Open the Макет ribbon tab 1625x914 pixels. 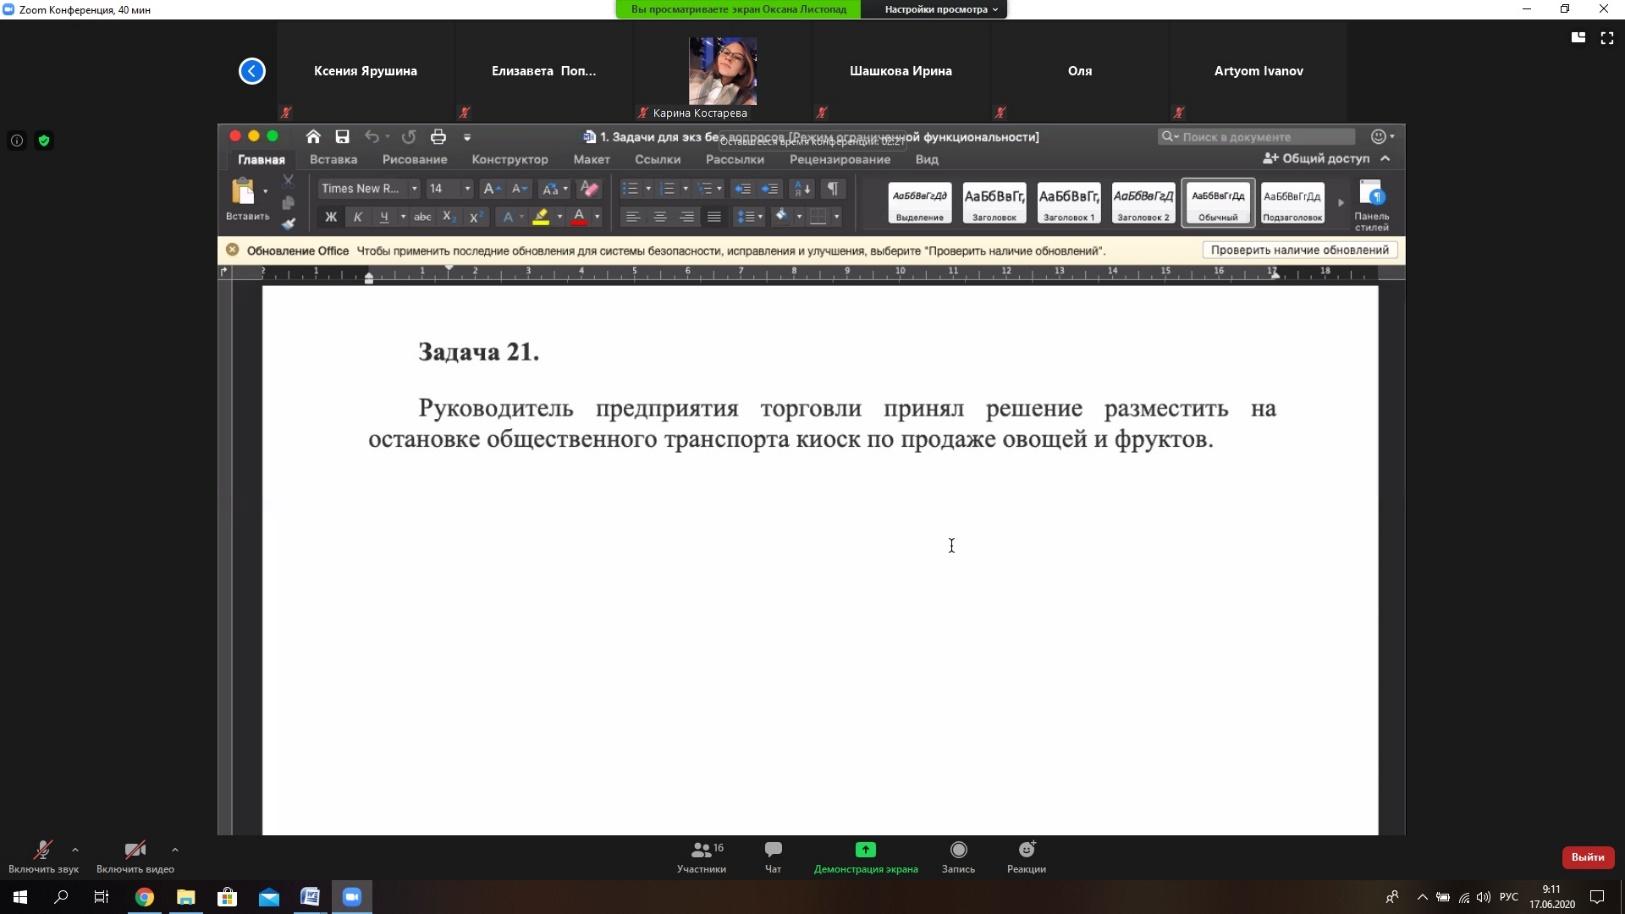(591, 160)
